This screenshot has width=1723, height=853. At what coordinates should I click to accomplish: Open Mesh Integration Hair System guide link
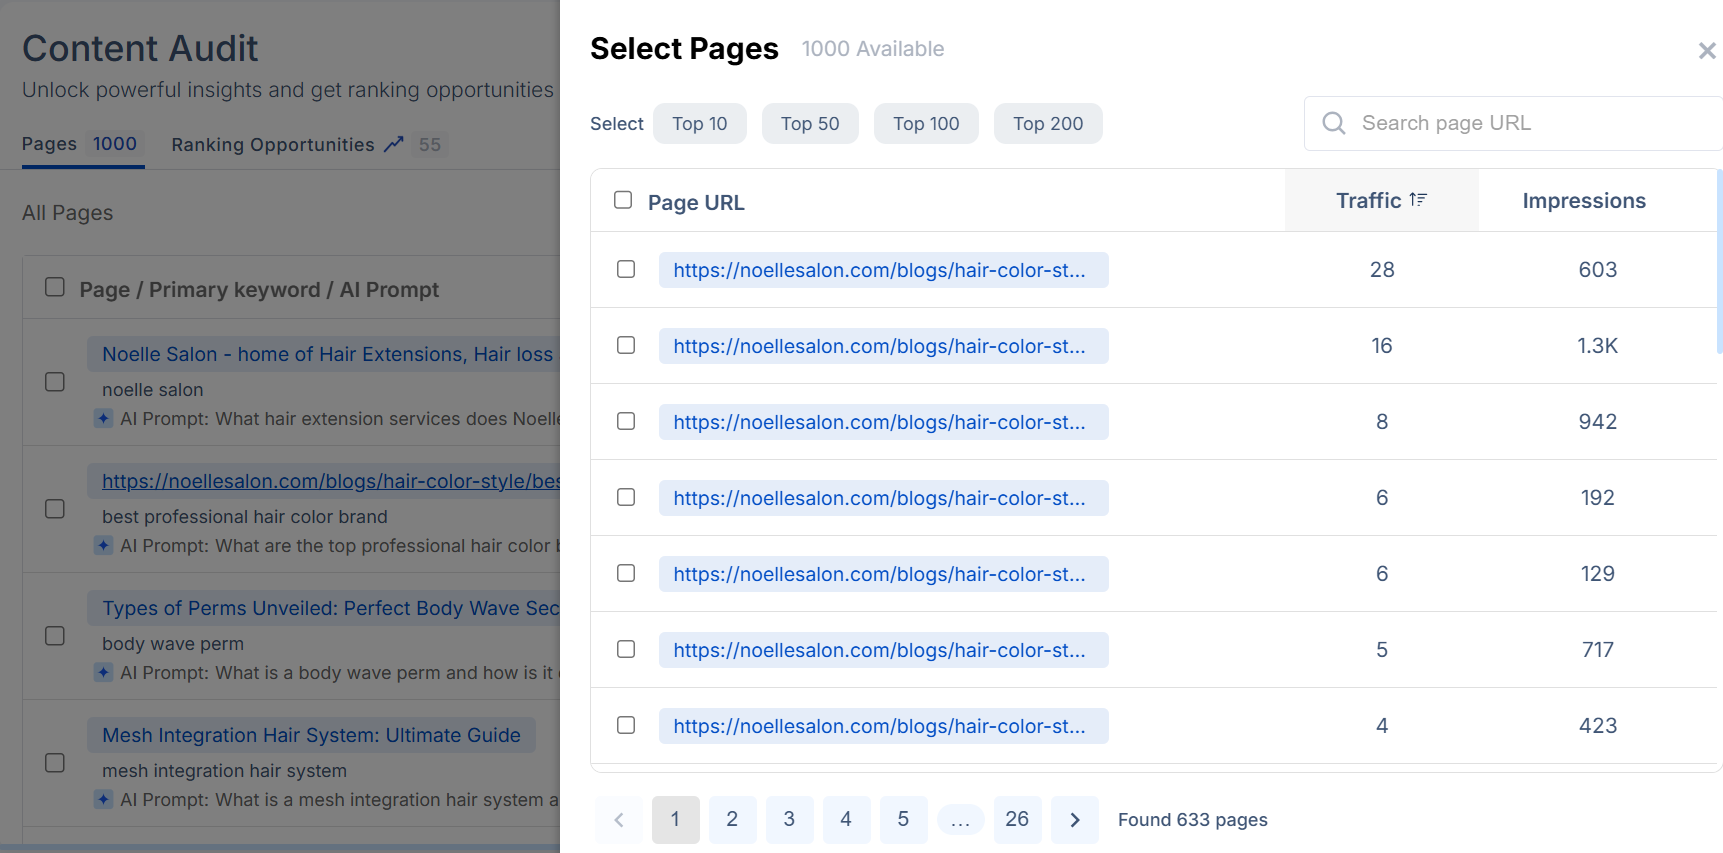[311, 735]
